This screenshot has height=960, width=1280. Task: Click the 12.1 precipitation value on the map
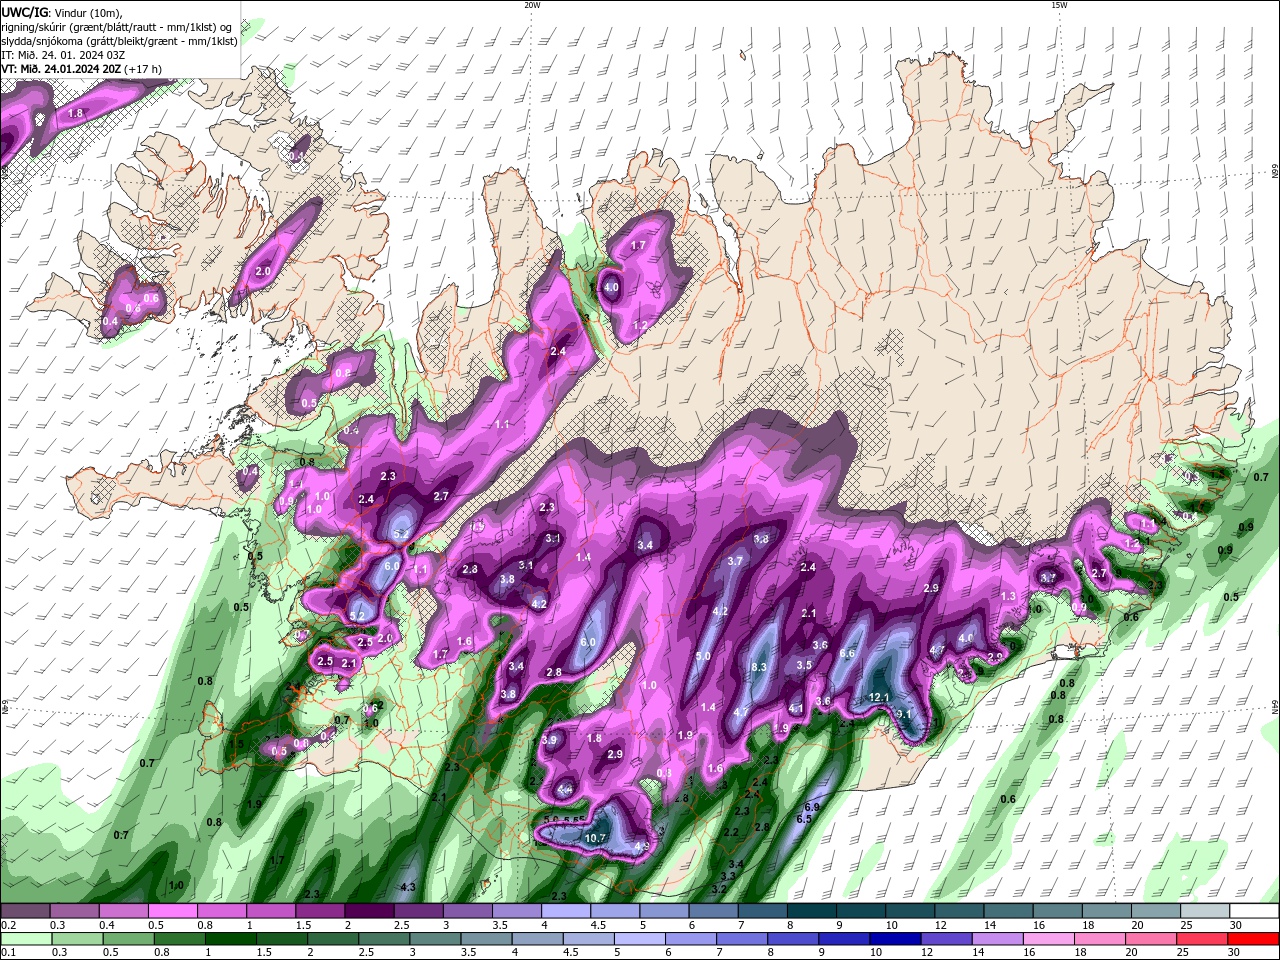(879, 697)
